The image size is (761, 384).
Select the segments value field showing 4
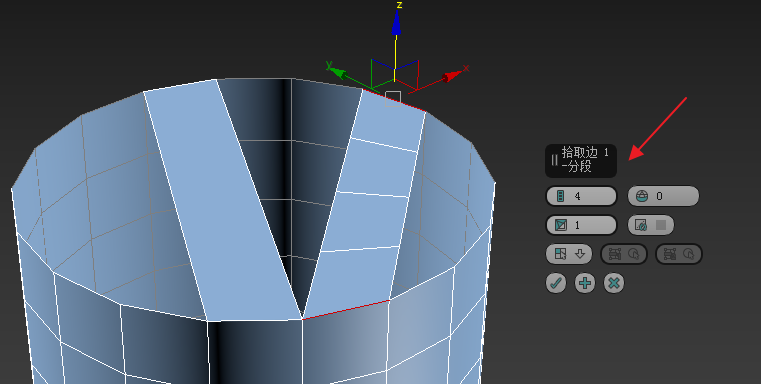point(581,196)
